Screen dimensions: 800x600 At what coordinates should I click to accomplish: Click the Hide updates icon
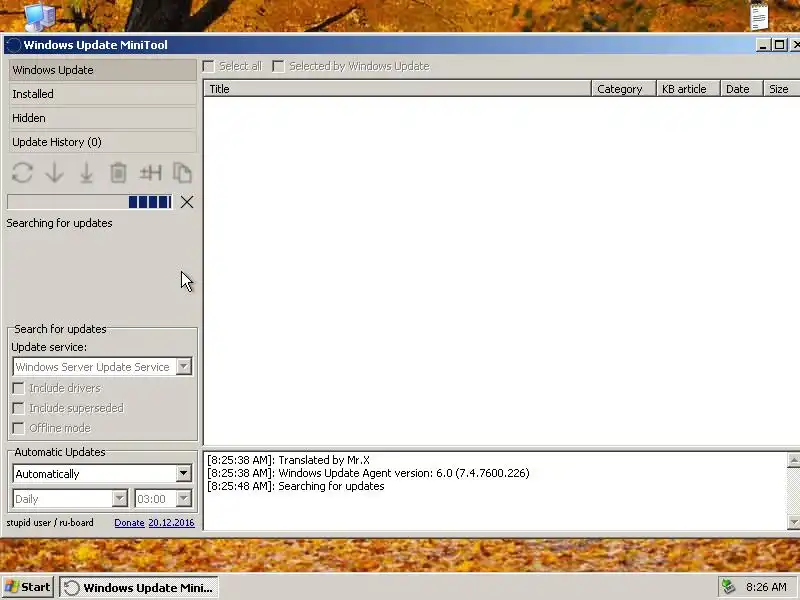(x=151, y=173)
